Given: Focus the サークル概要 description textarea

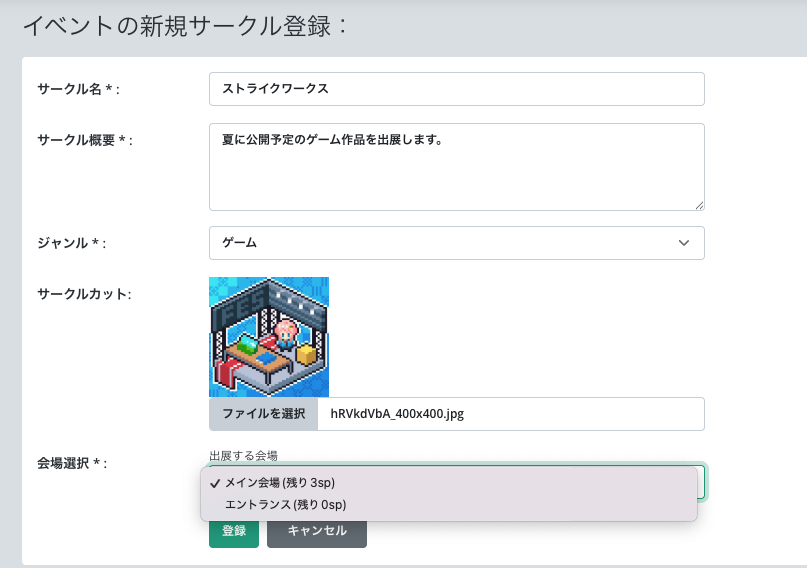Looking at the screenshot, I should coord(456,166).
